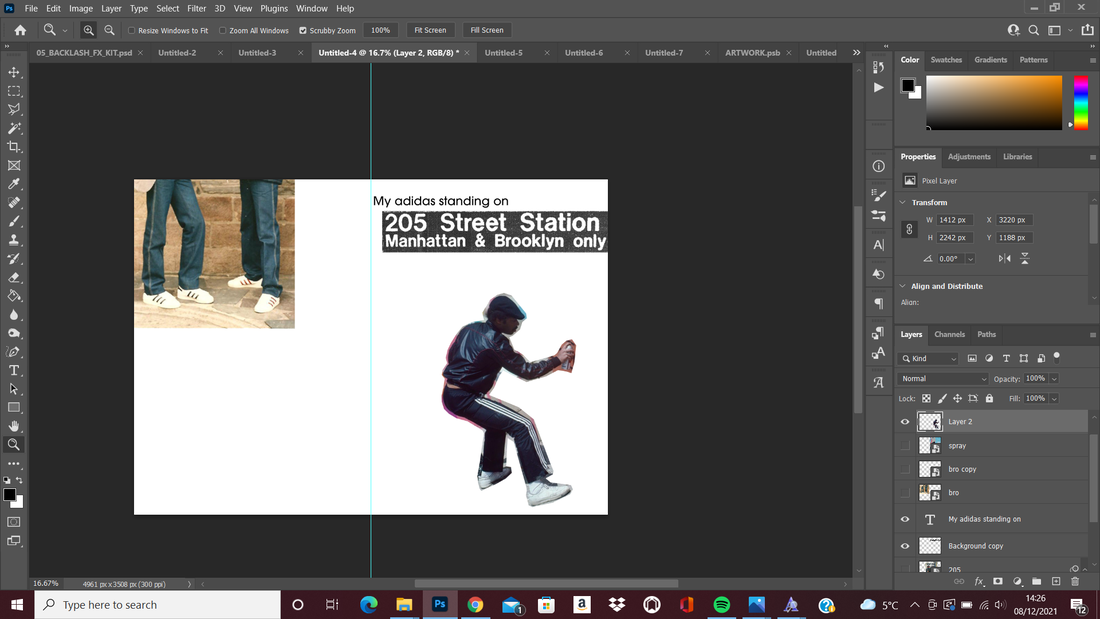Hide the Background copy layer

click(905, 546)
